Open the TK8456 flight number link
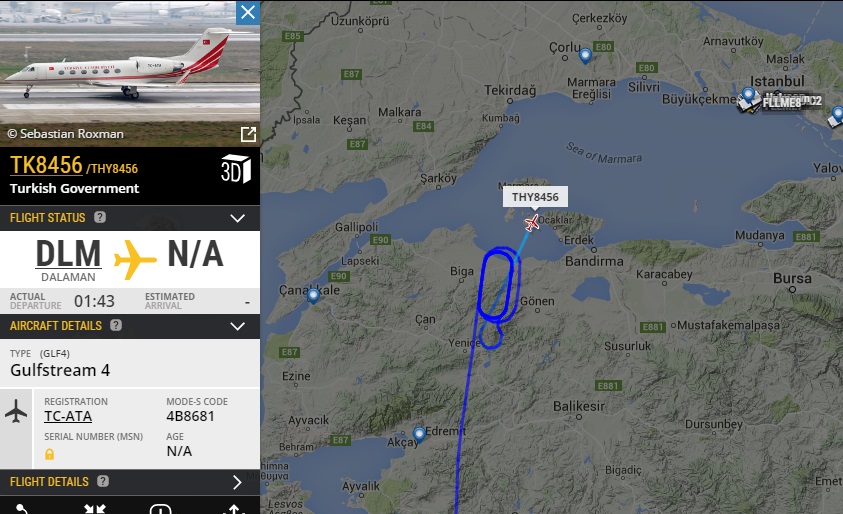This screenshot has height=514, width=843. tap(46, 165)
